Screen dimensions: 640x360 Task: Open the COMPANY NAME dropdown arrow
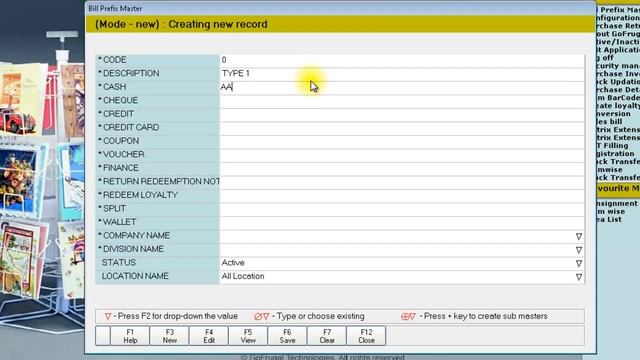tap(578, 236)
